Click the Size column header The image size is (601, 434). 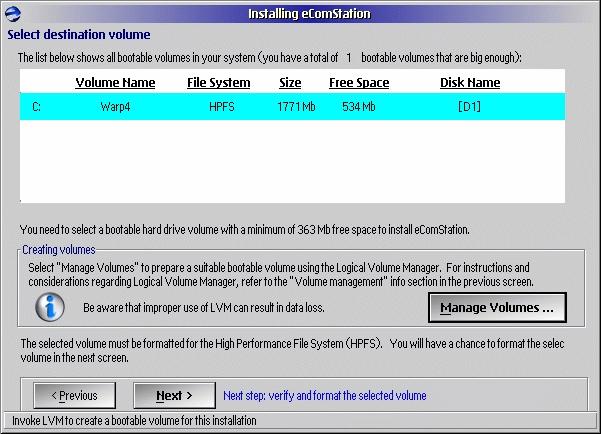point(290,82)
